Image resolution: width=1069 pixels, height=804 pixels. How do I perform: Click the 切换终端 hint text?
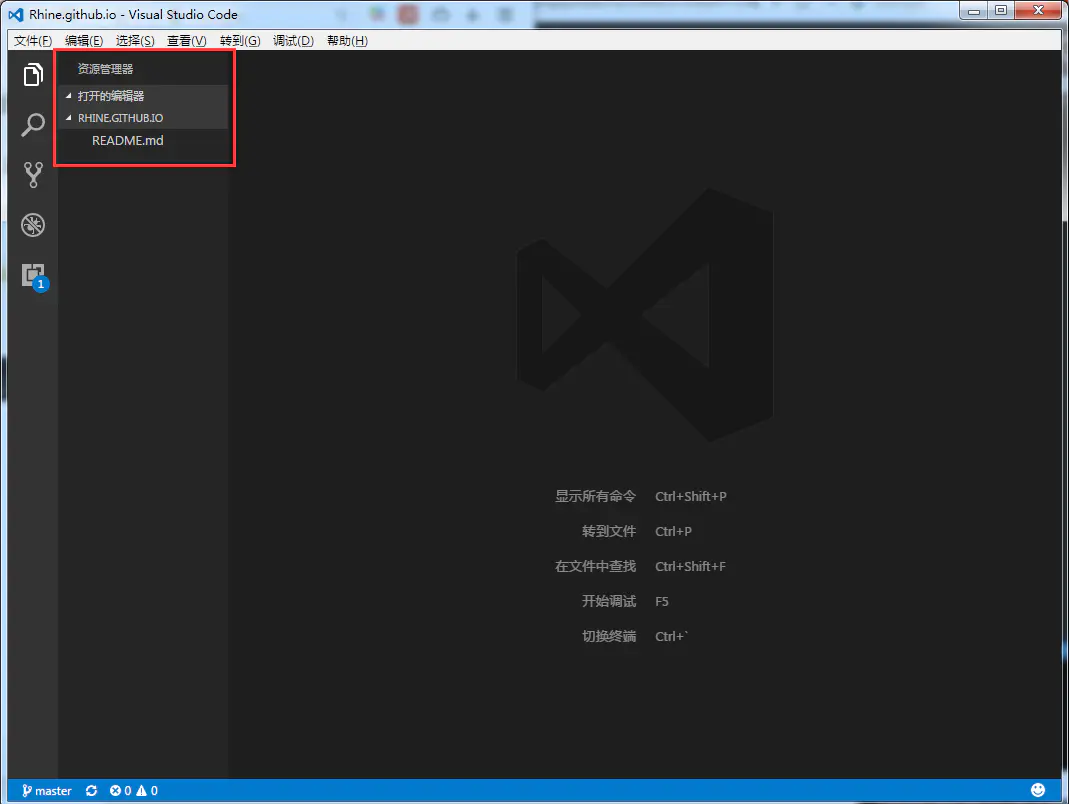[609, 636]
